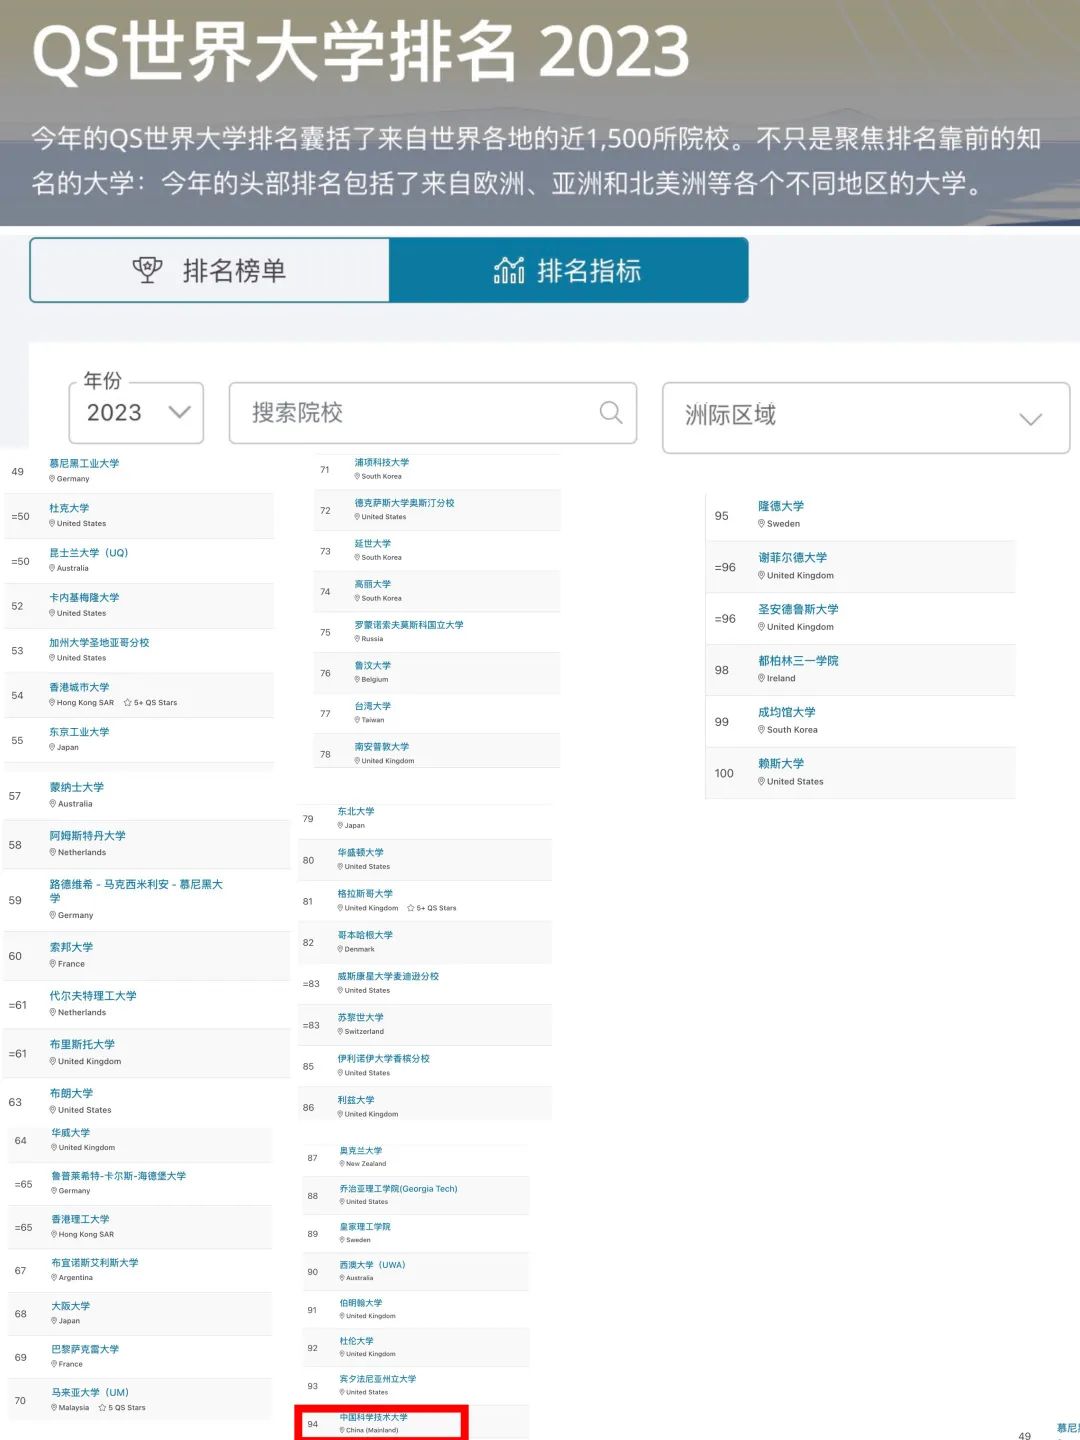
Task: Click the QS Stars star beside 香港城市大学
Action: [128, 703]
